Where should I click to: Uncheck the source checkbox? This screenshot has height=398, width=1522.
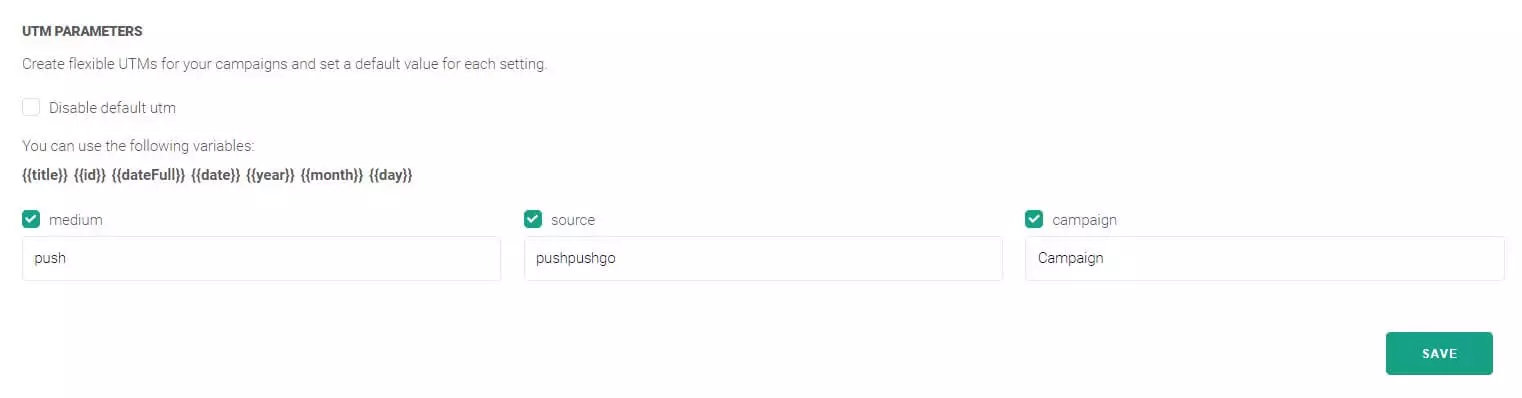(x=533, y=219)
